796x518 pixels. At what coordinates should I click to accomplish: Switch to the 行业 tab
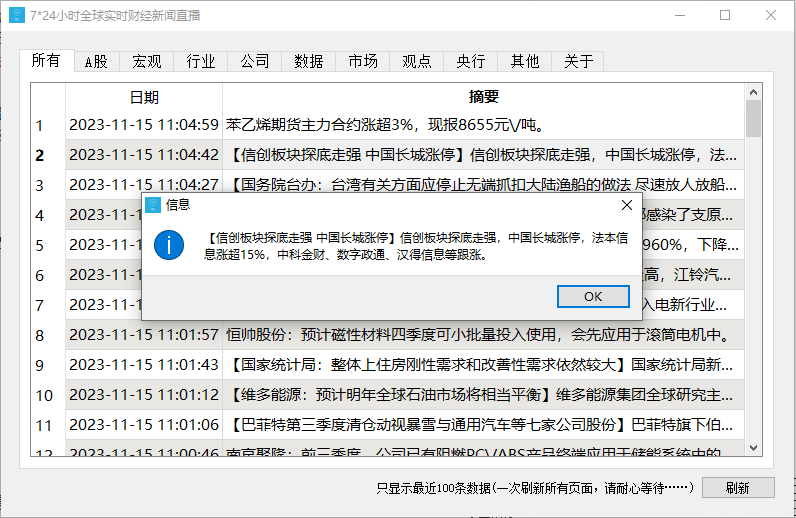click(x=201, y=61)
